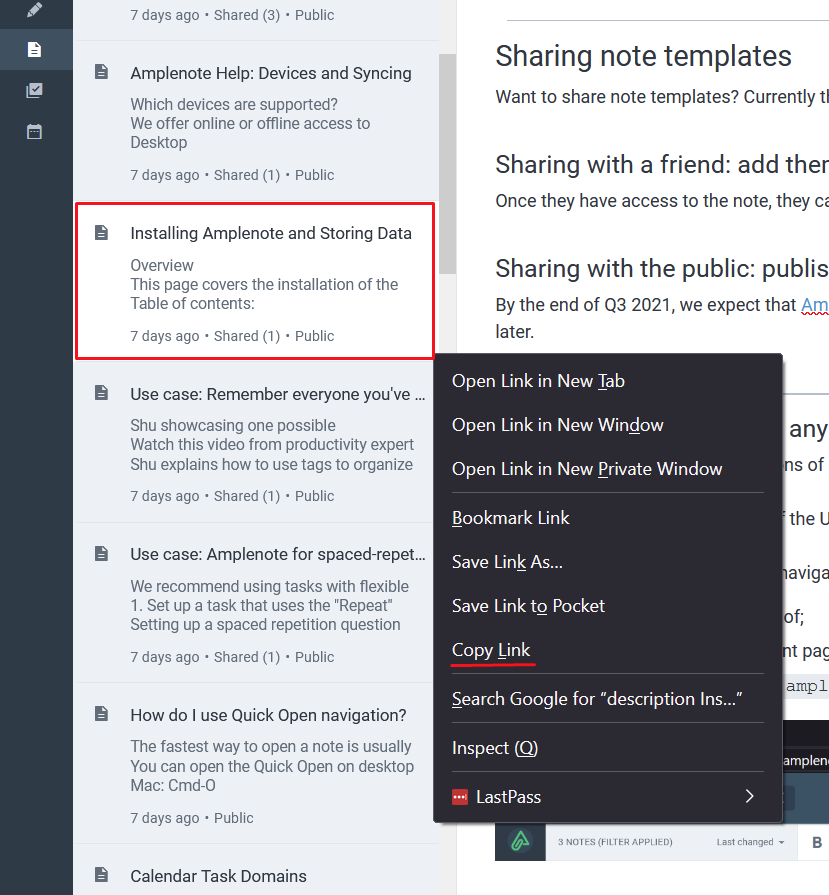Screen dimensions: 829x895
Task: Open the Calendar icon in the sidebar
Action: pos(34,132)
